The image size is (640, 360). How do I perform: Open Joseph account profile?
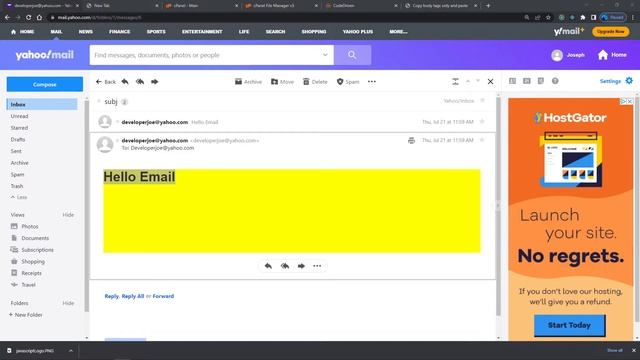[568, 55]
